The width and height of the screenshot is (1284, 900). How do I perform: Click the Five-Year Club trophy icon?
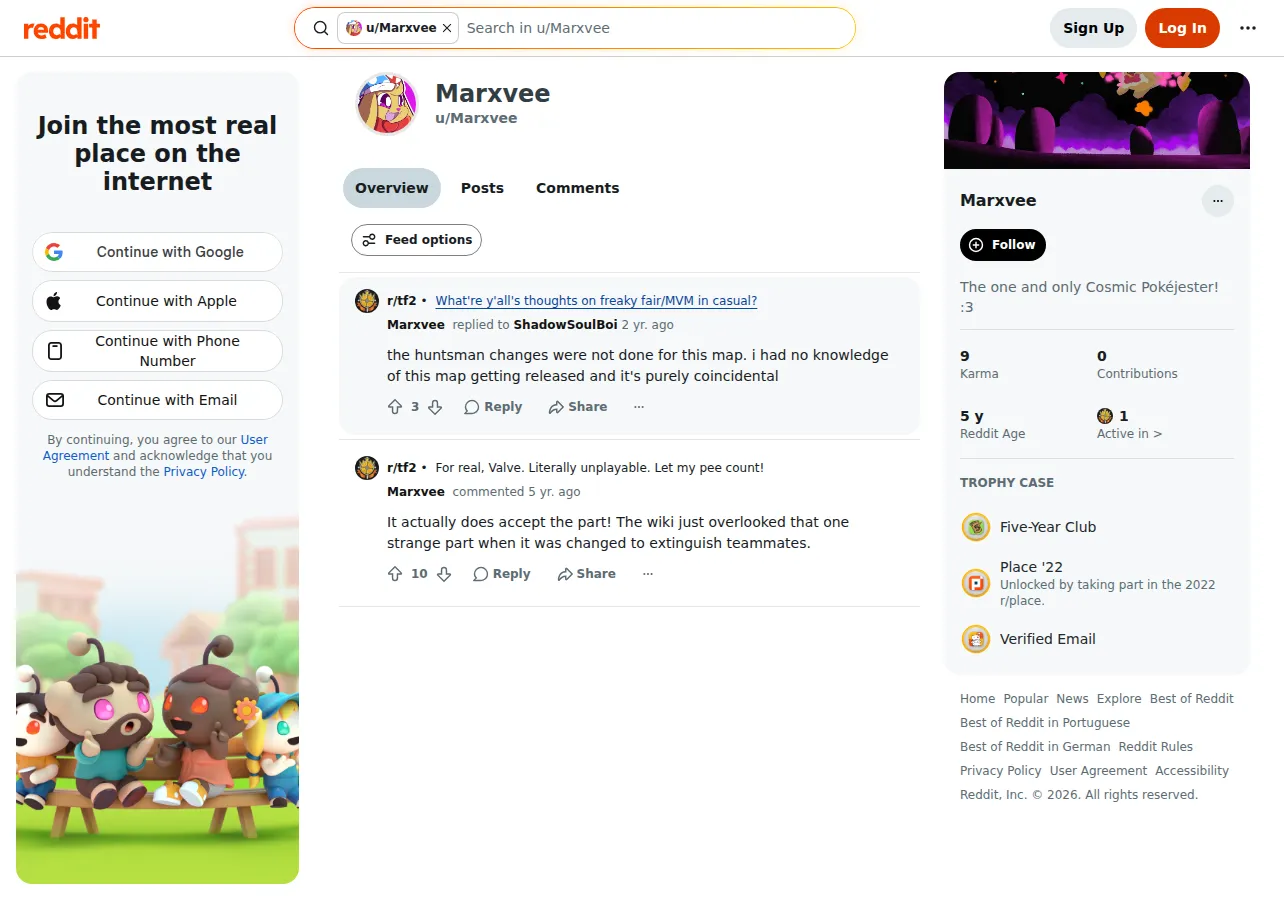[x=975, y=527]
